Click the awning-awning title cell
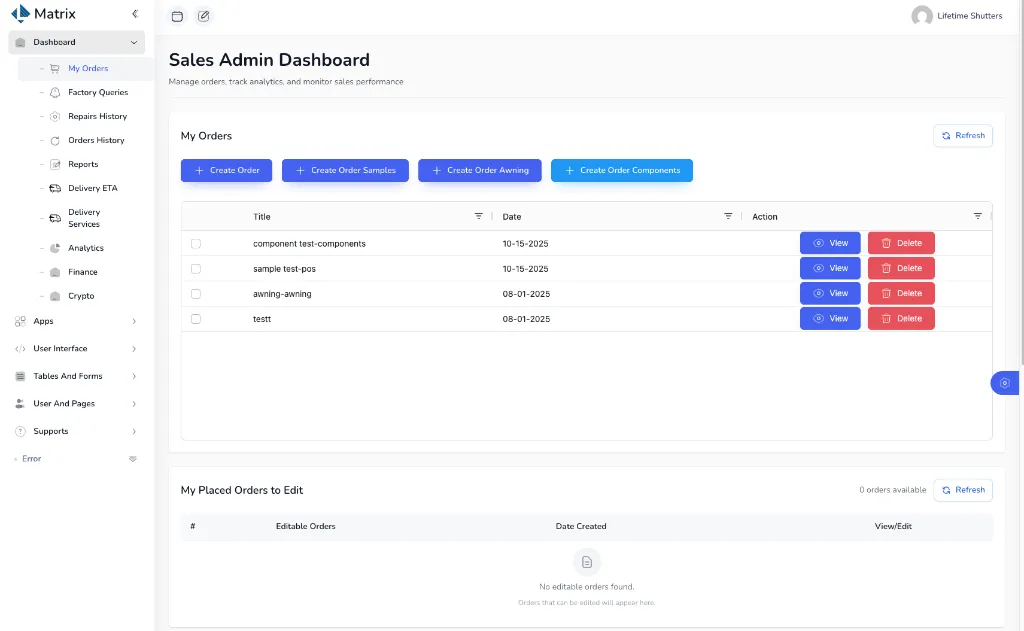 [x=282, y=294]
